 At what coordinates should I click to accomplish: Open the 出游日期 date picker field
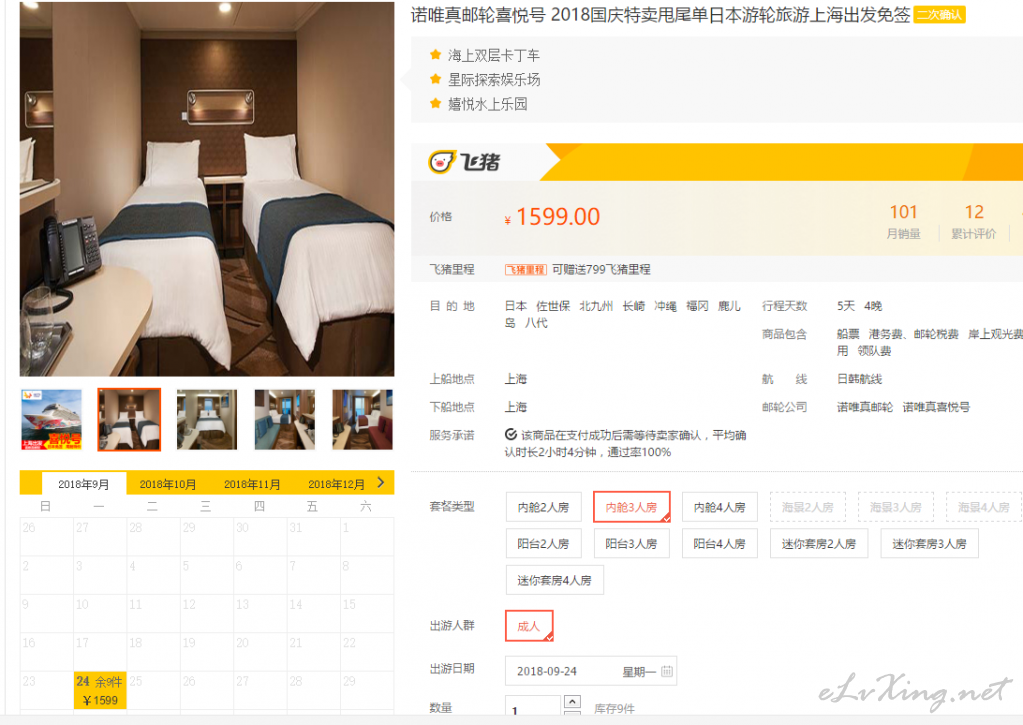(x=580, y=671)
